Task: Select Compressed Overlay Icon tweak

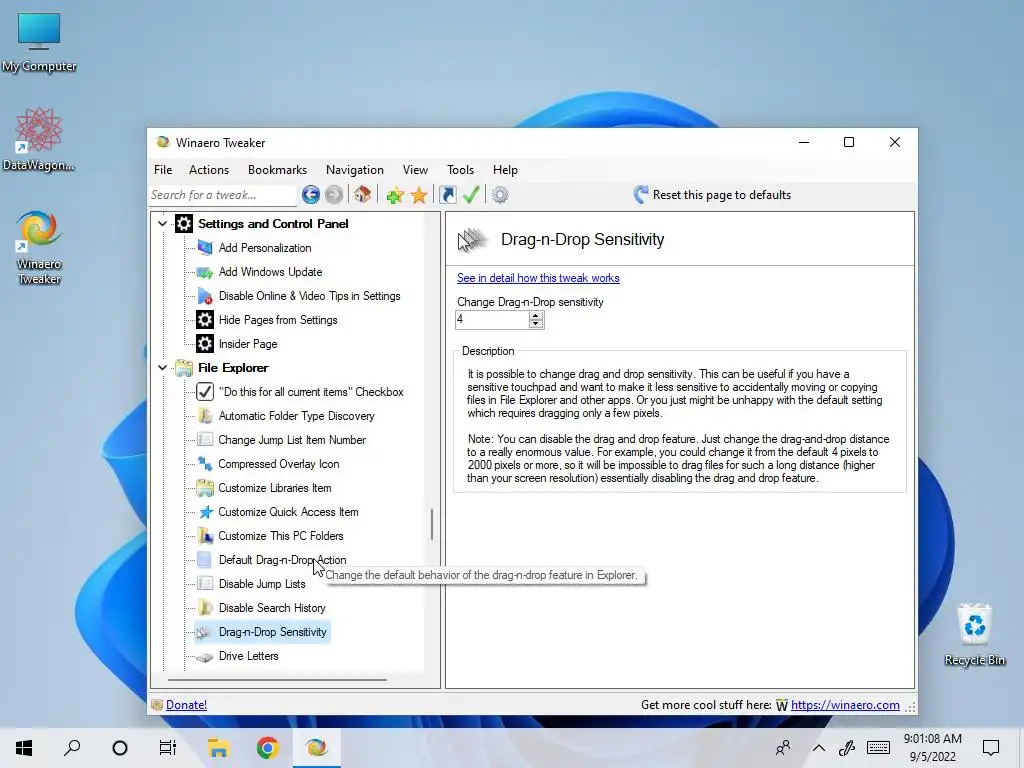Action: (x=279, y=464)
